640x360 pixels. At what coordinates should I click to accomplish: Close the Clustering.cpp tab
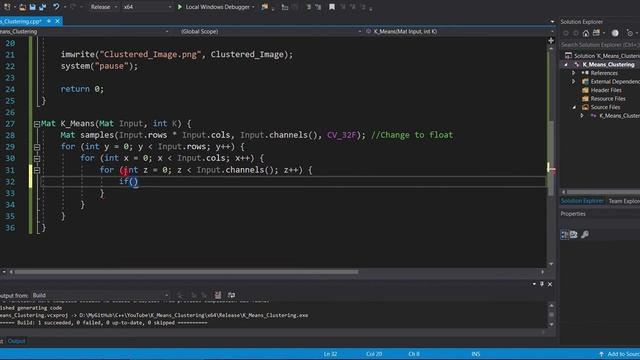point(58,21)
